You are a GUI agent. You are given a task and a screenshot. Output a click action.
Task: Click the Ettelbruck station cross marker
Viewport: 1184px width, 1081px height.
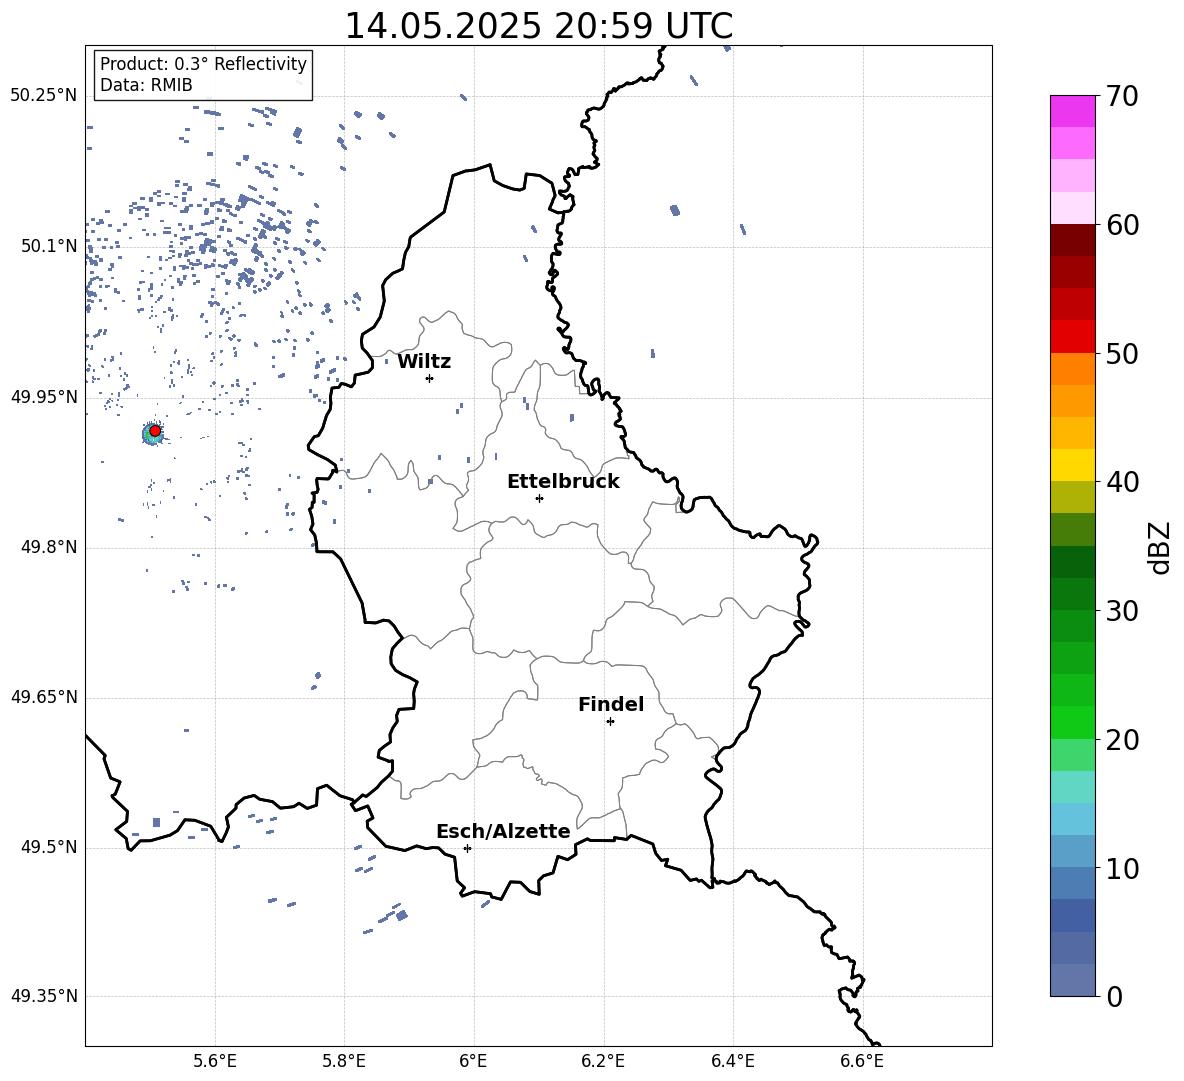[539, 498]
